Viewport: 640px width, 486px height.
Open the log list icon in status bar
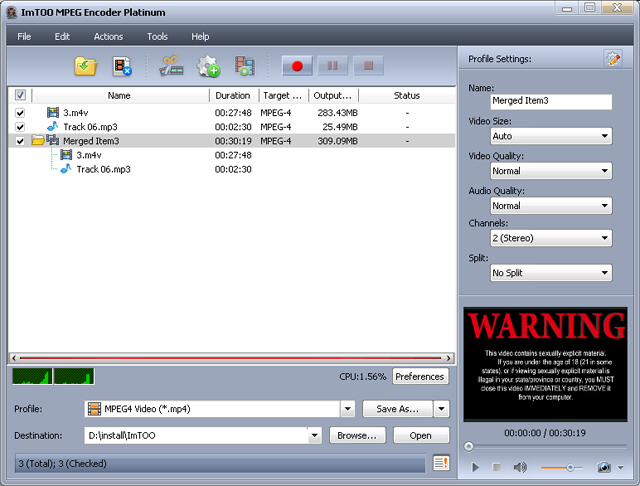[x=441, y=463]
